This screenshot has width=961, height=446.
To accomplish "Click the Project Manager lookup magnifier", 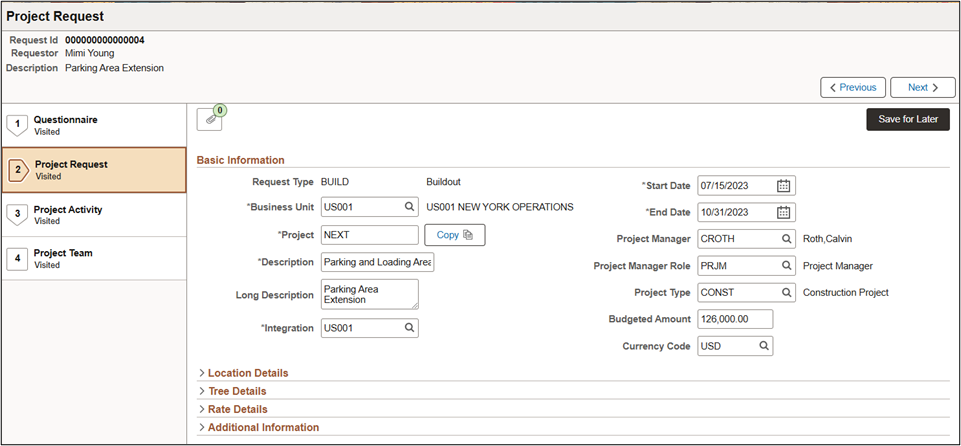I will point(786,239).
